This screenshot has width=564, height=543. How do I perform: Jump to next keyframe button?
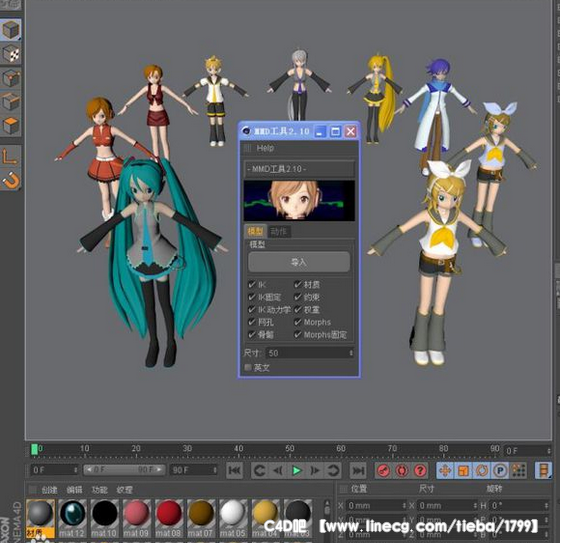[x=333, y=470]
